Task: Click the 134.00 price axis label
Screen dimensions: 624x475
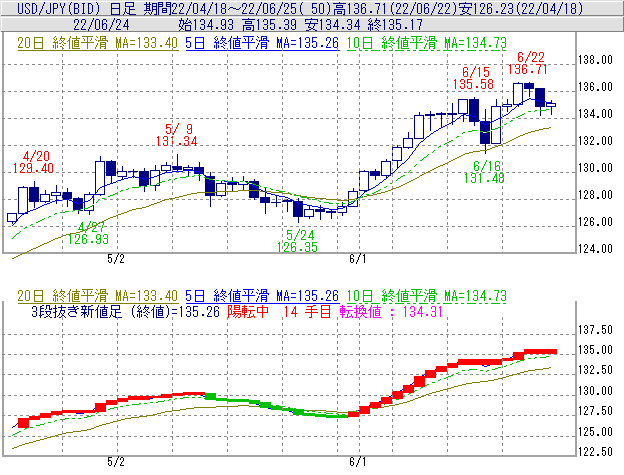Action: click(595, 114)
